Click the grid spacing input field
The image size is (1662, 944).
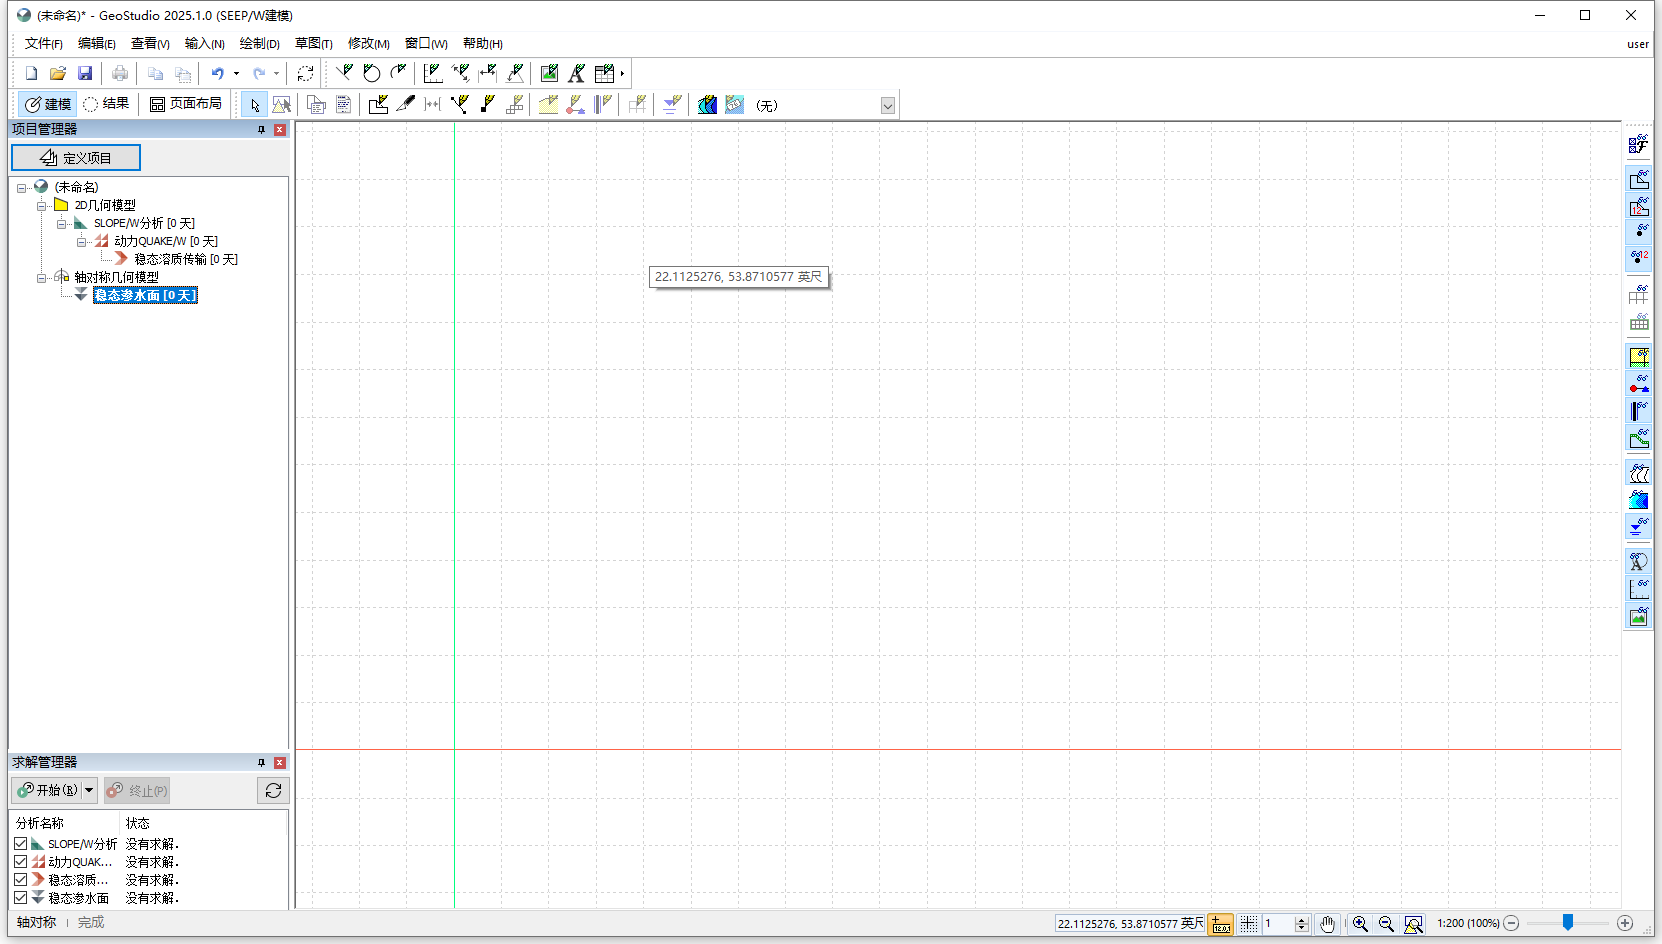(1278, 924)
